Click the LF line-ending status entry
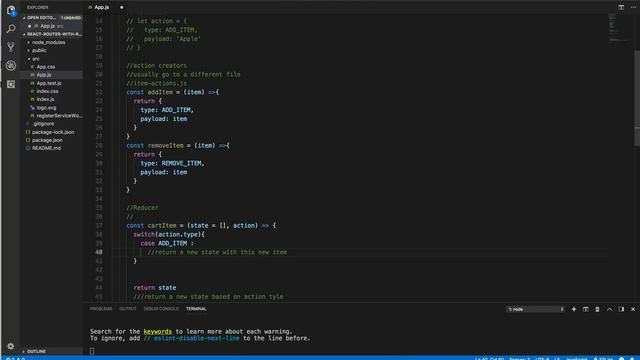The height and width of the screenshot is (360, 640). pos(557,358)
